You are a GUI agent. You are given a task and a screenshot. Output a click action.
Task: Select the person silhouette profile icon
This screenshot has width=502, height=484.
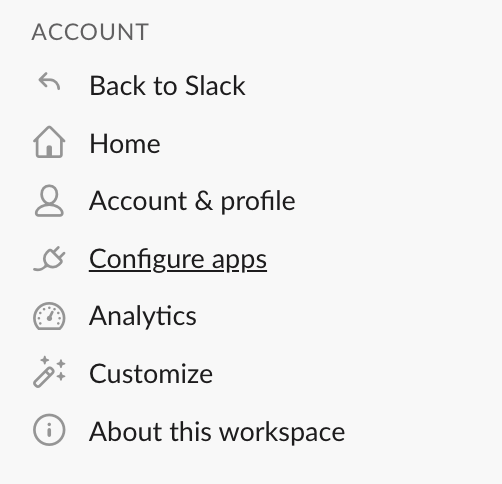(49, 201)
